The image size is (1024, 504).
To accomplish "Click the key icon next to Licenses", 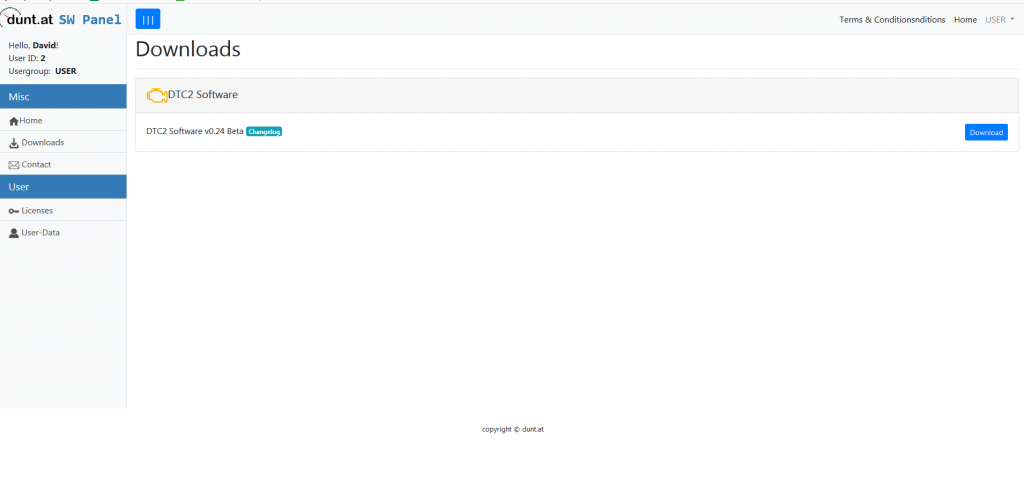I will coord(14,211).
